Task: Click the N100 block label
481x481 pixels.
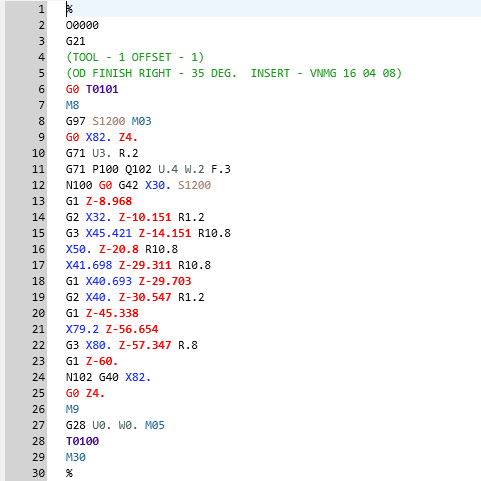Action: (79, 185)
